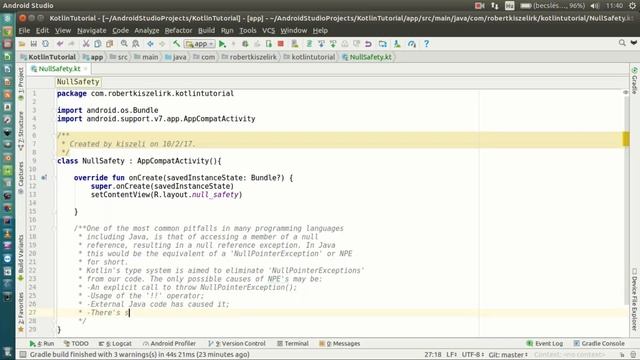Click the Debug app bug icon
This screenshot has height=360, width=640.
[245, 44]
